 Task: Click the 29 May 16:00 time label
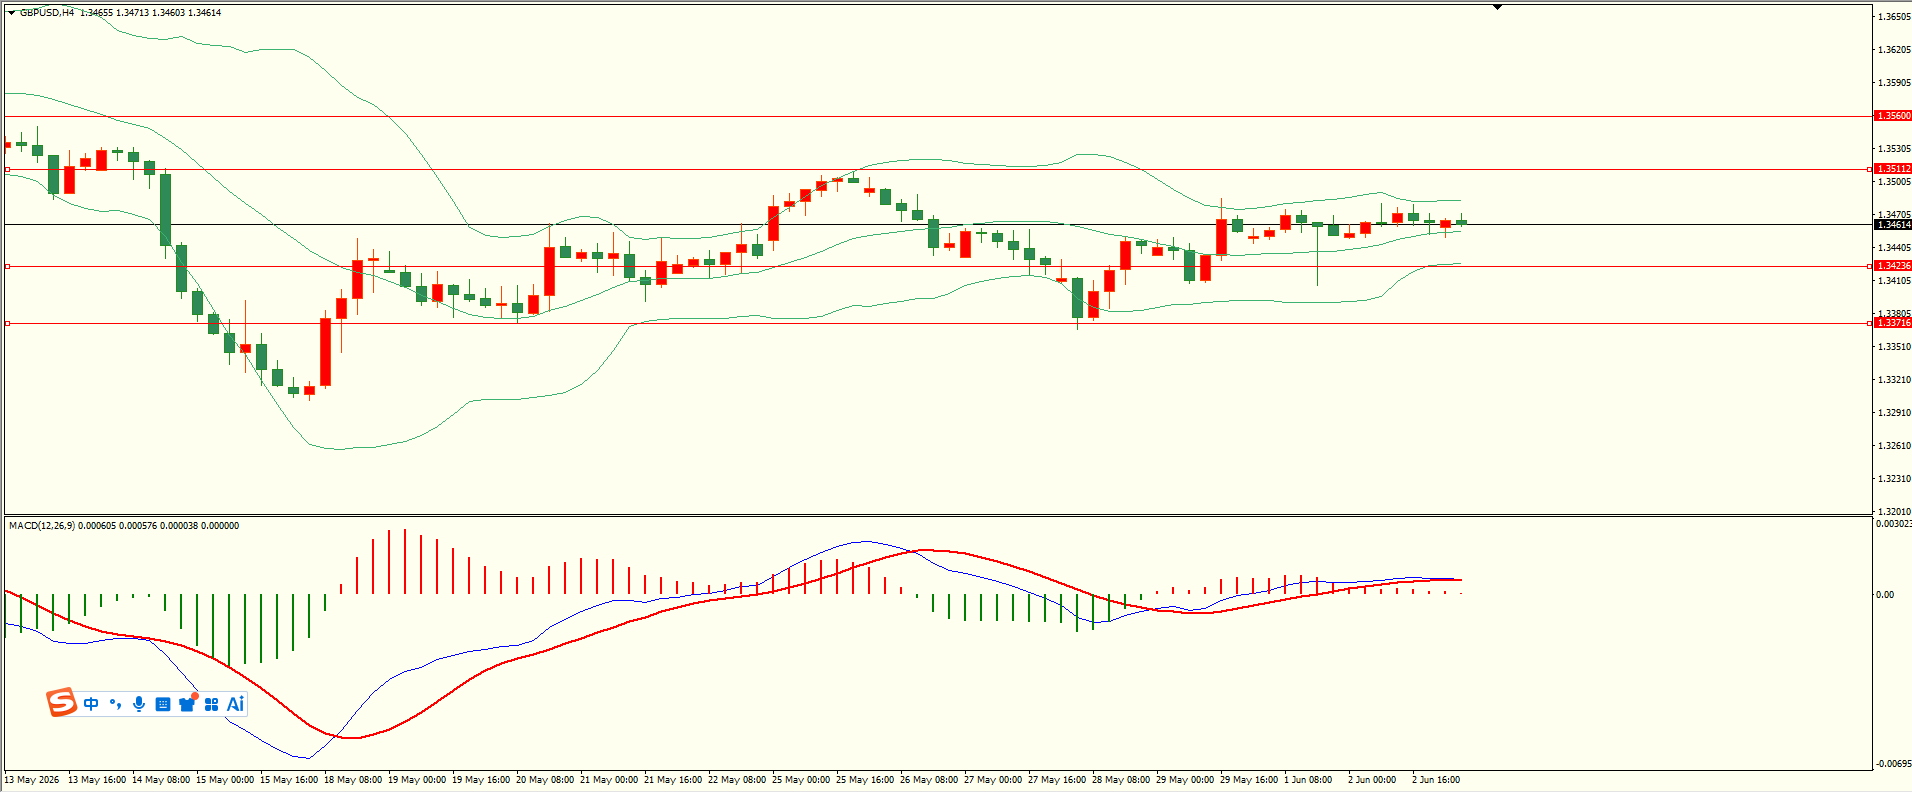click(x=1249, y=780)
